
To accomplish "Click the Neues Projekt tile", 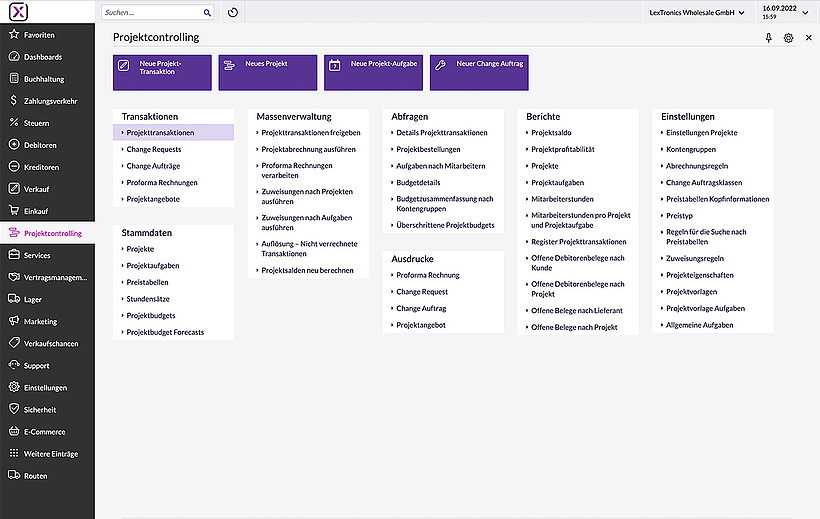I will [268, 73].
